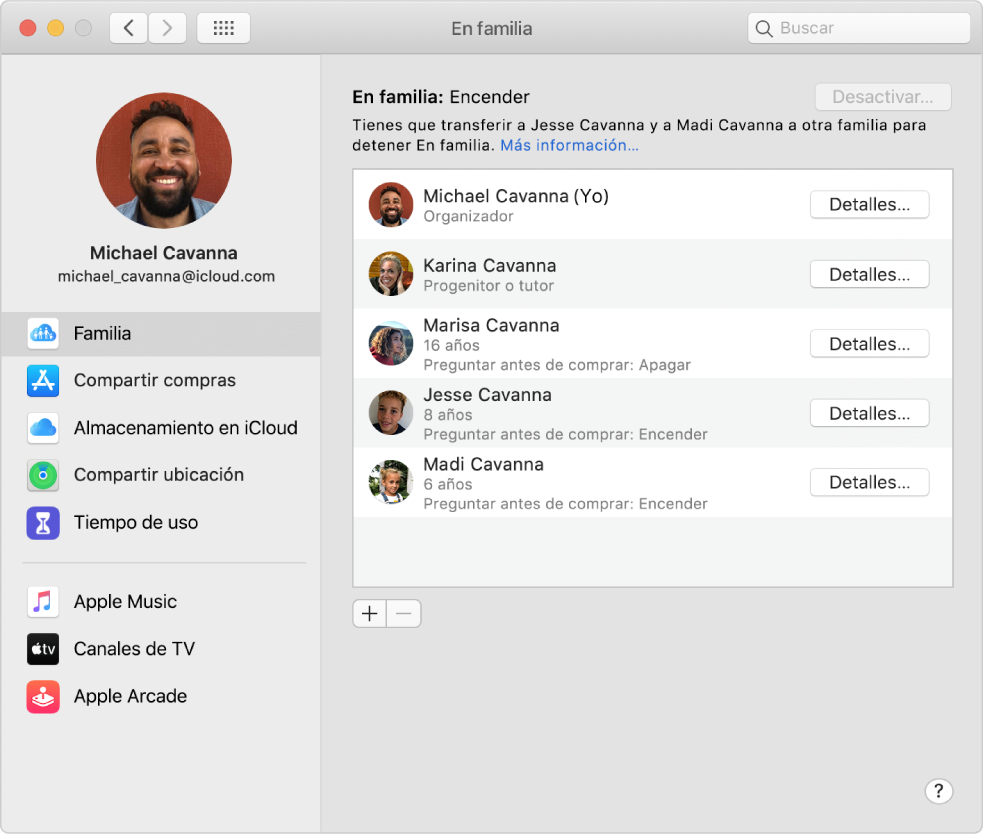Screen dimensions: 984x835
Task: Open Detalles for Karina Cavanna
Action: (869, 274)
